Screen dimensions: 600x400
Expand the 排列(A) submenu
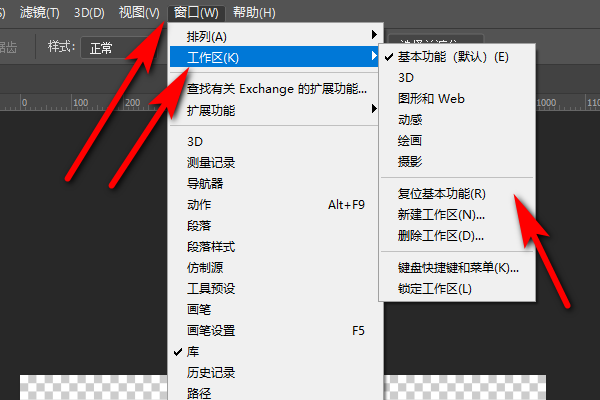[275, 36]
